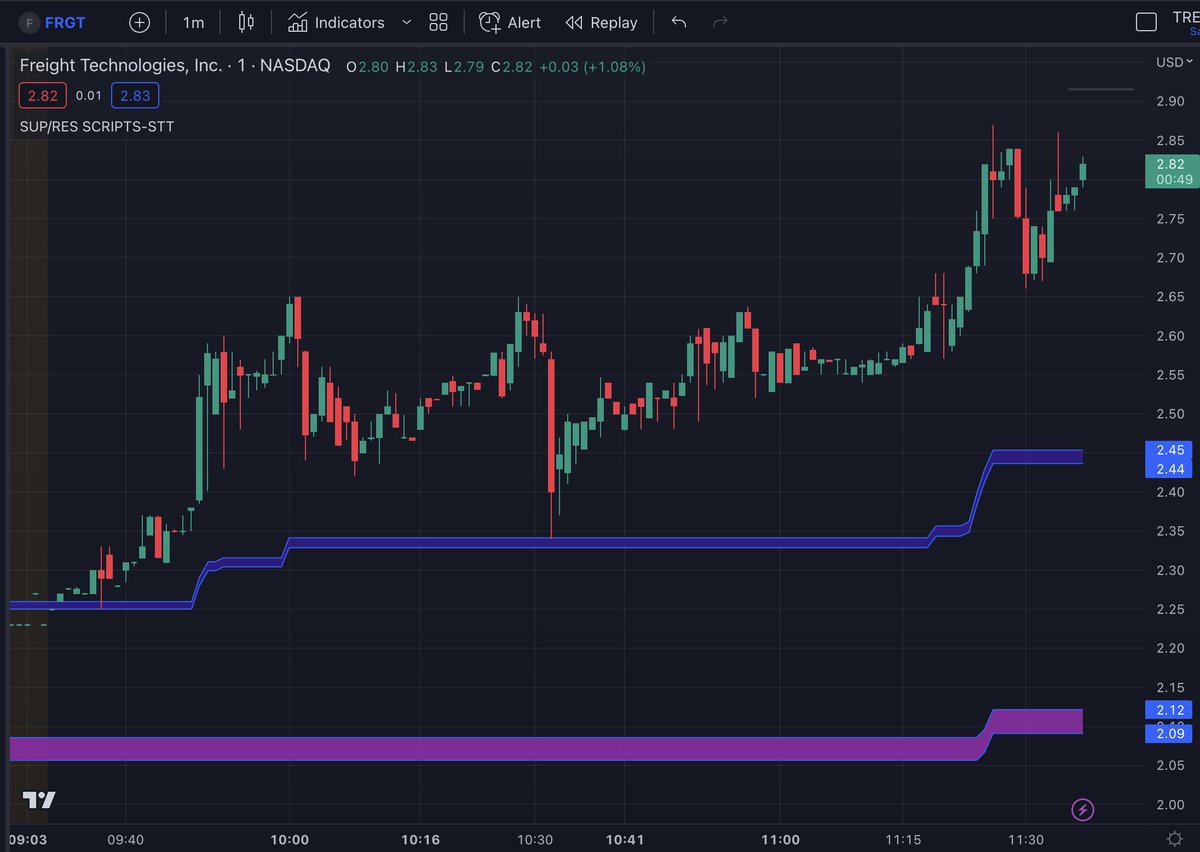1200x852 pixels.
Task: Click the 2.90 price scale label
Action: (1170, 101)
